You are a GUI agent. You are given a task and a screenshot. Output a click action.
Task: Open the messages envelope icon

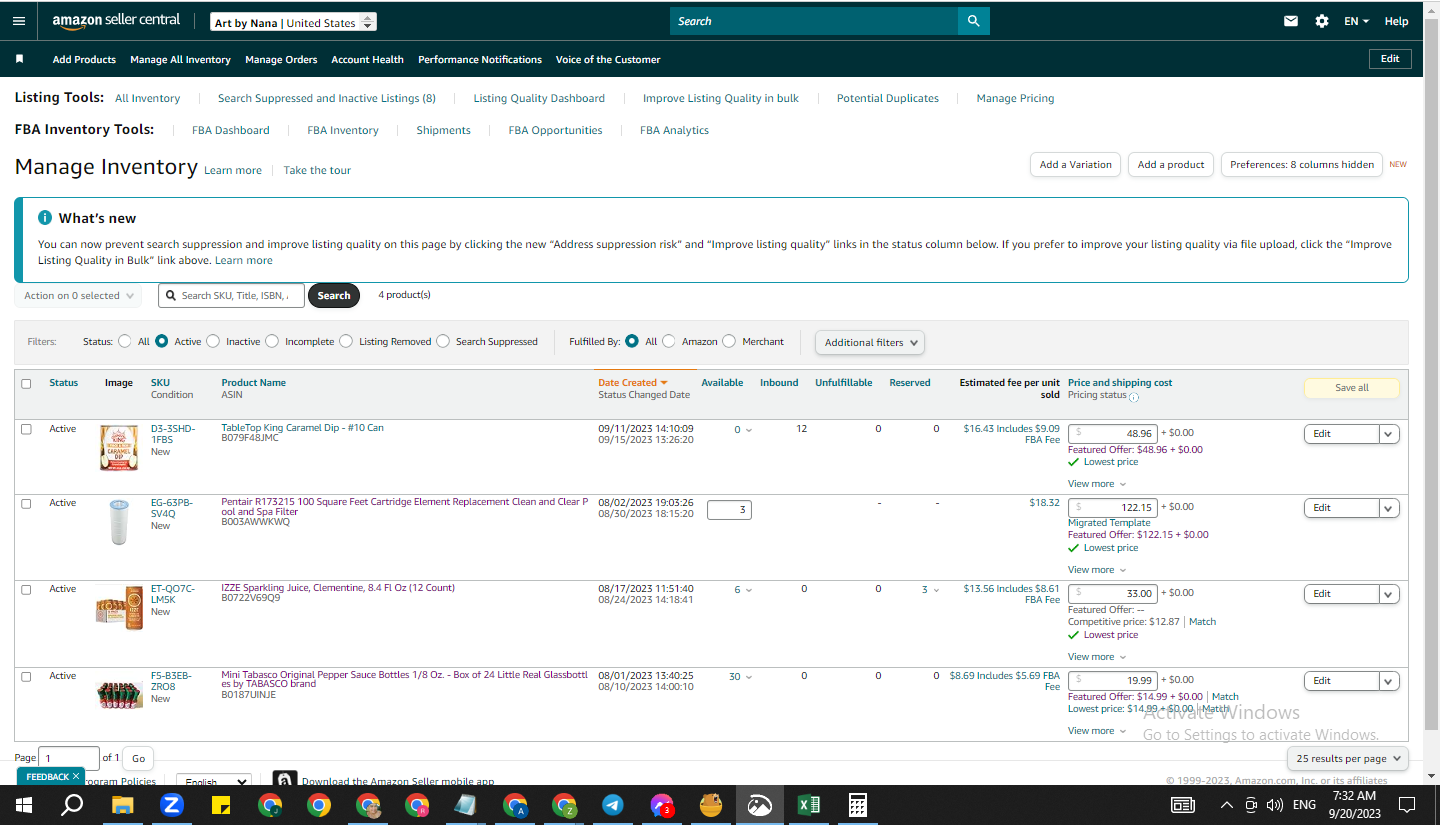click(x=1291, y=21)
